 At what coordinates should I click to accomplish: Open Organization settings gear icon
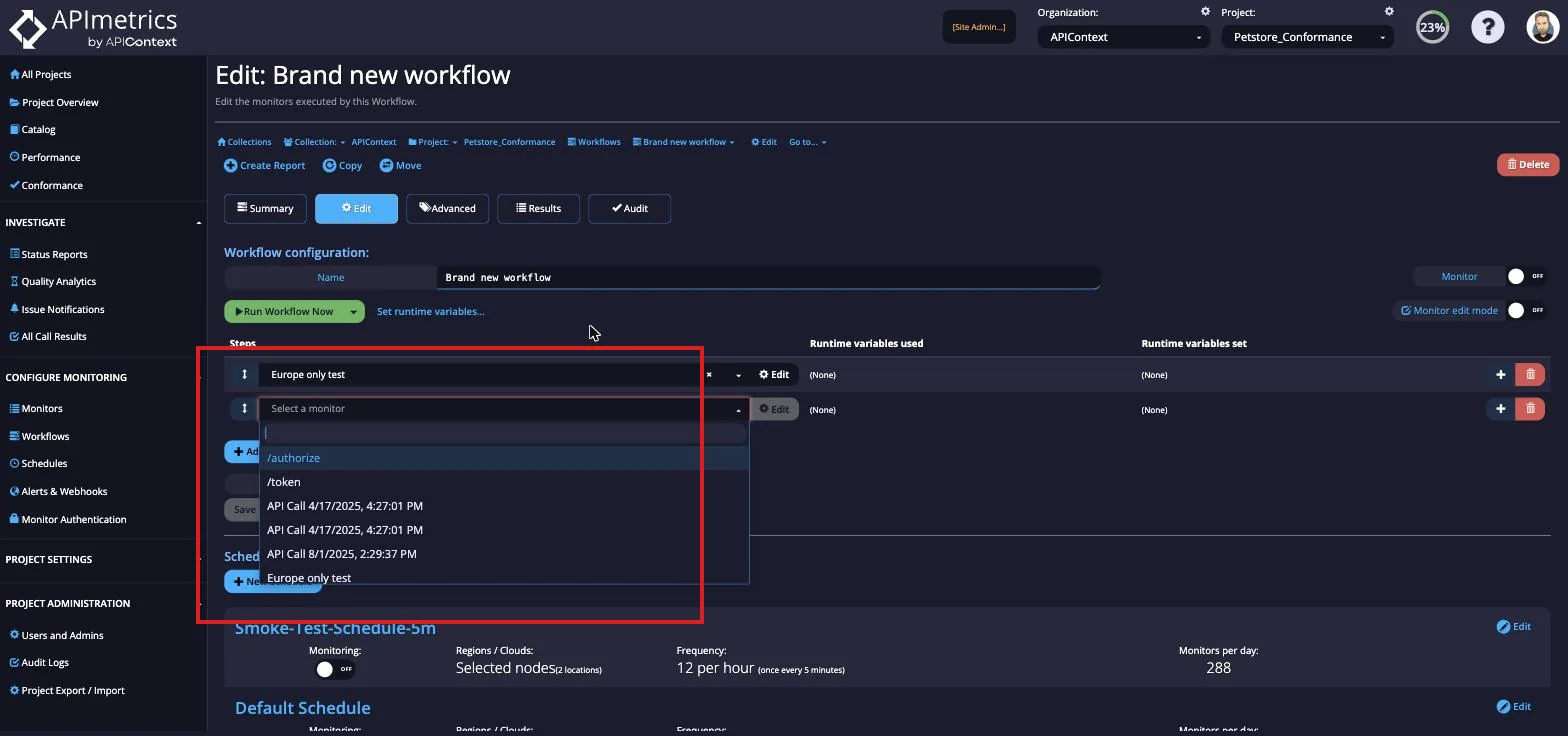pos(1205,12)
